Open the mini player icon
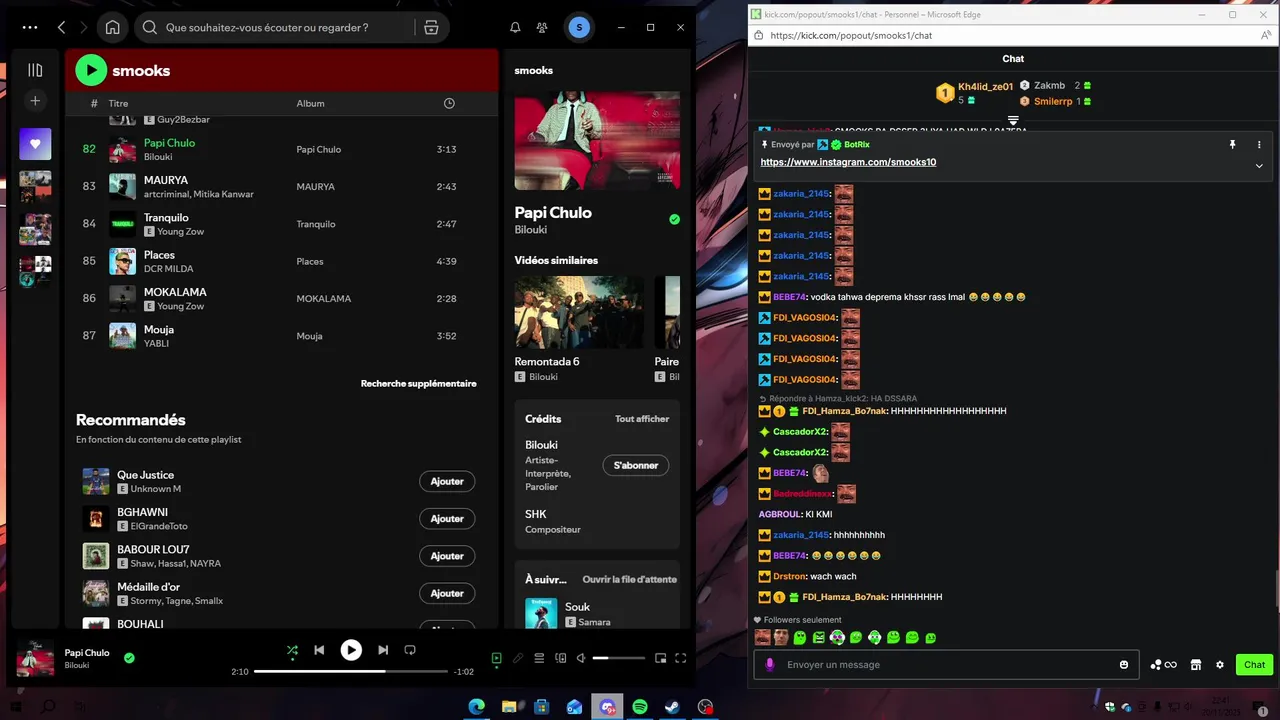1280x720 pixels. click(660, 658)
